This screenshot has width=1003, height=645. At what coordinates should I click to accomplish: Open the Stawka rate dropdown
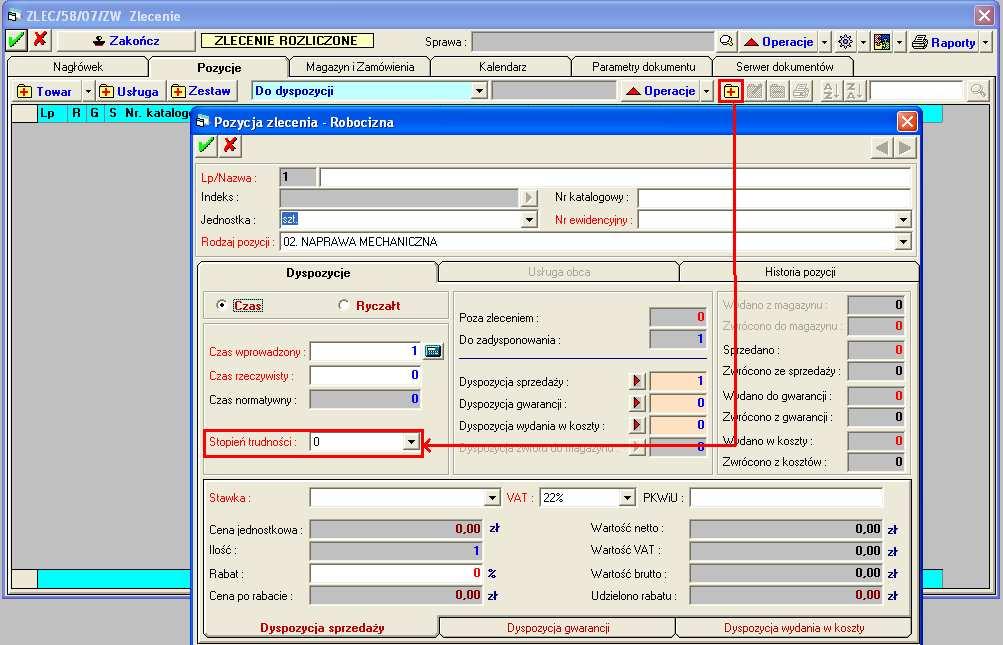pos(492,498)
